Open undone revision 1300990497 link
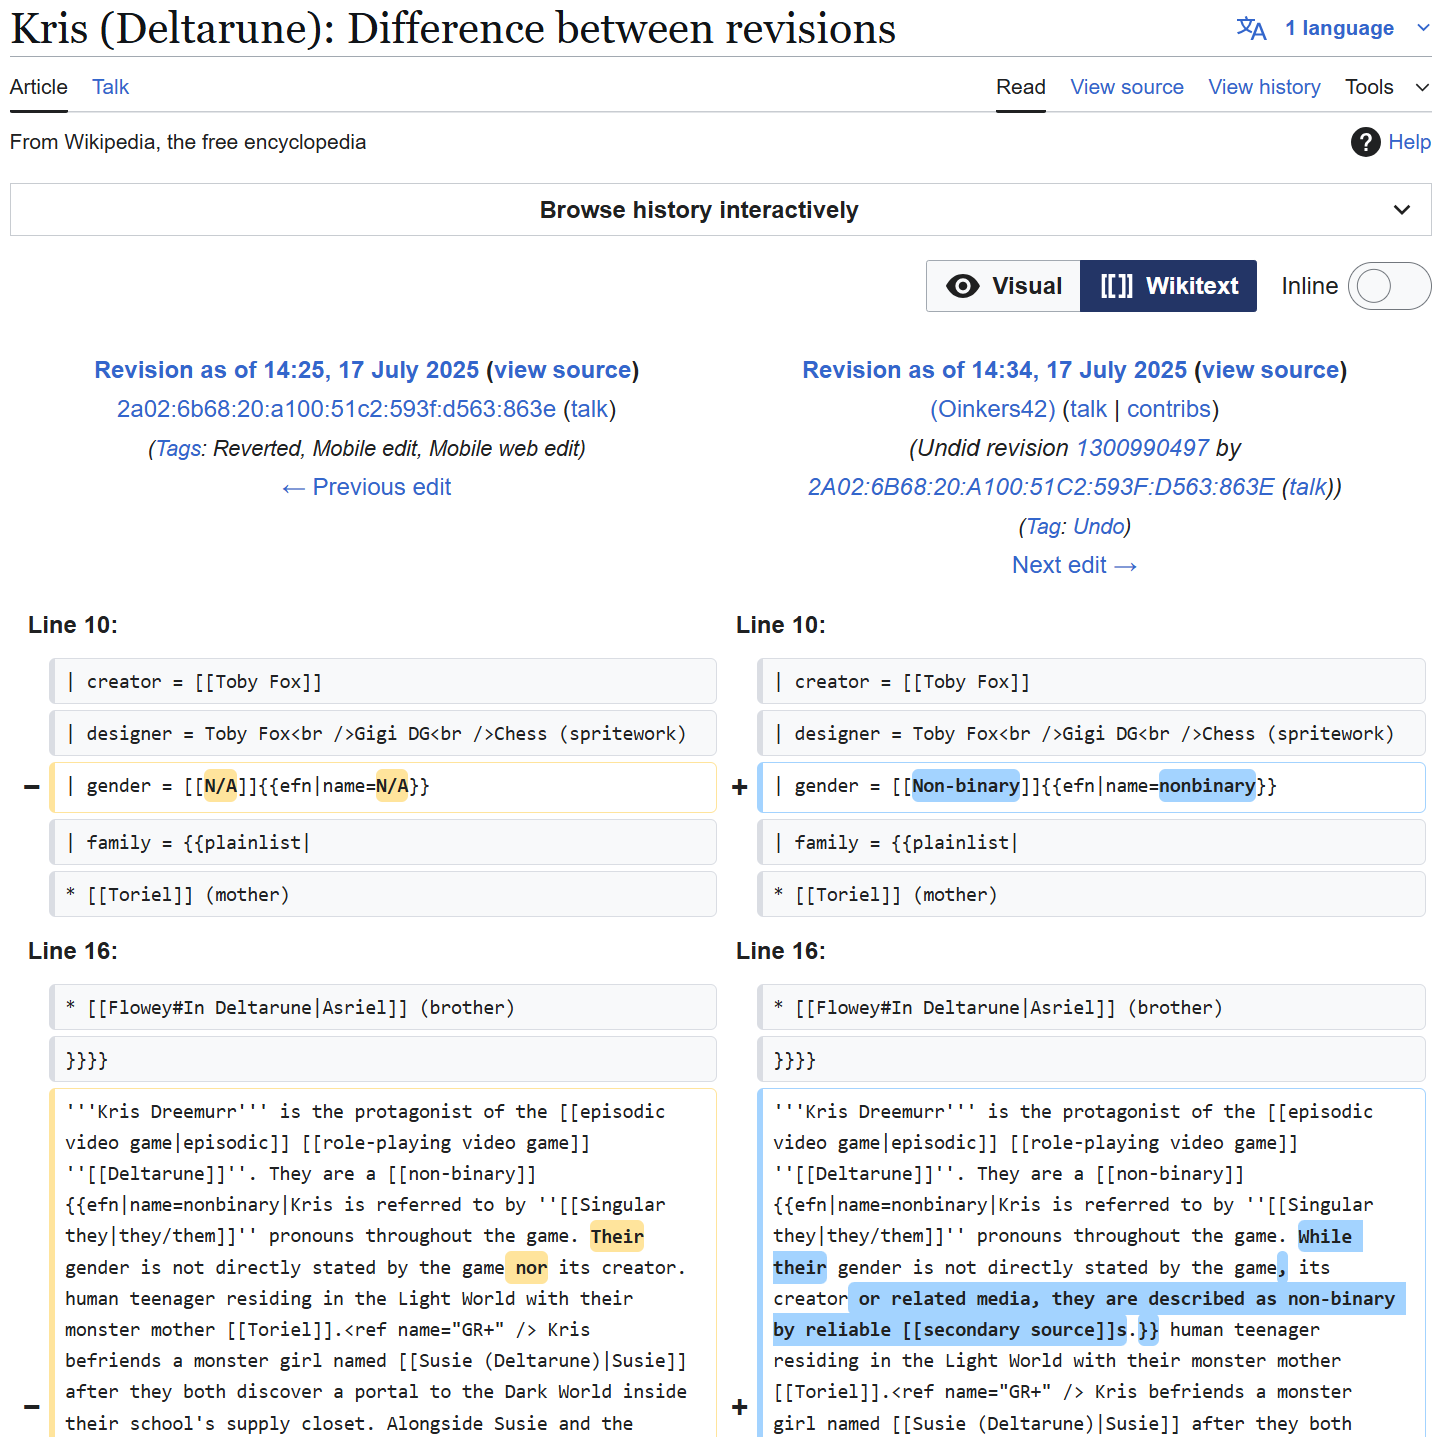The image size is (1449, 1437). 1142,448
